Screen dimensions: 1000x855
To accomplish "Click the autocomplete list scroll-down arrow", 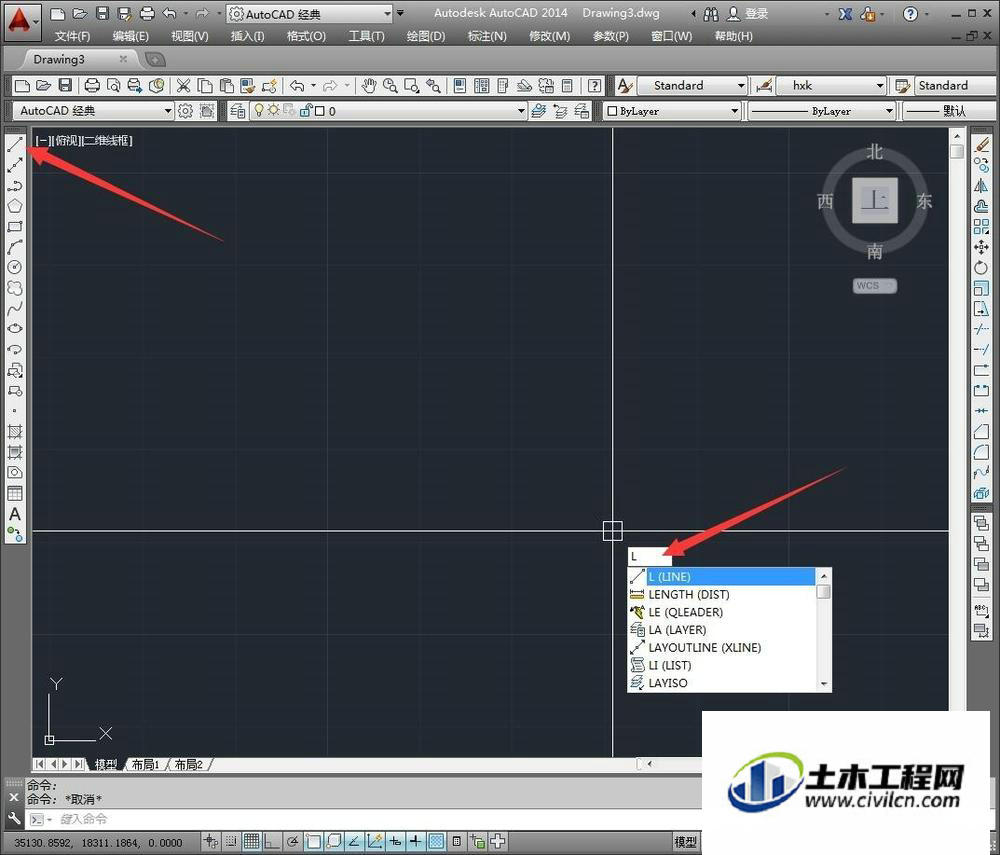I will point(824,684).
